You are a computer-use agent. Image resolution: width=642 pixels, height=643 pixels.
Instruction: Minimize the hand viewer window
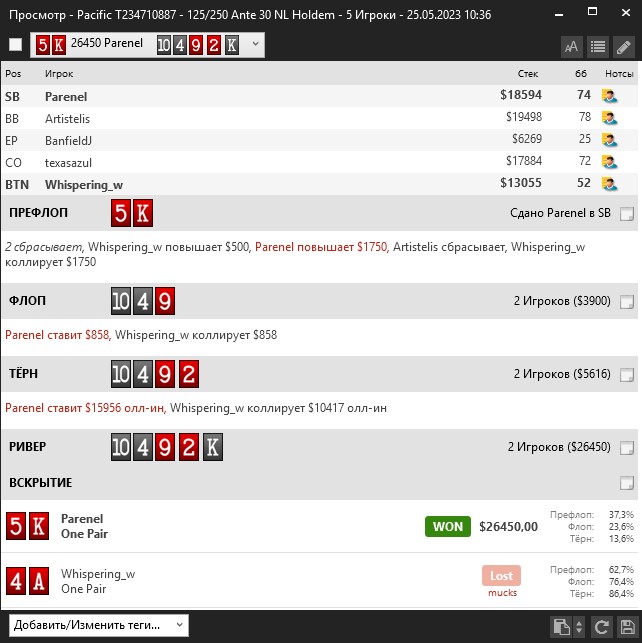(558, 14)
